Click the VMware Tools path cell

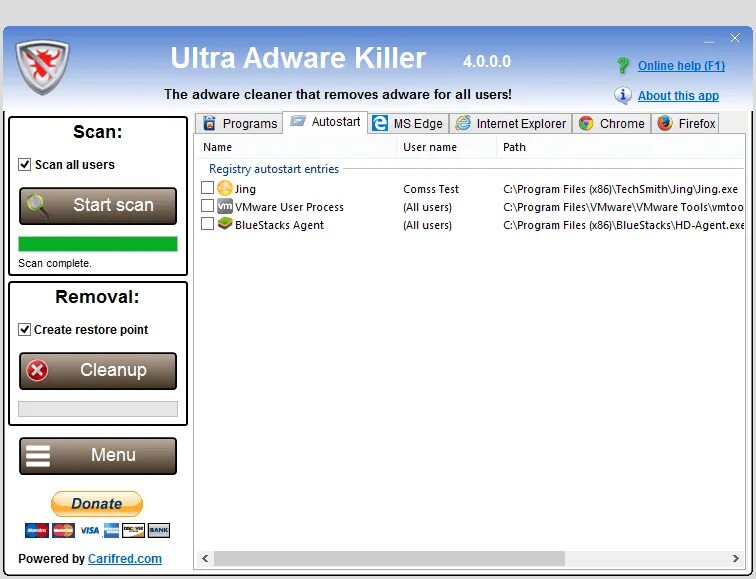tap(623, 207)
